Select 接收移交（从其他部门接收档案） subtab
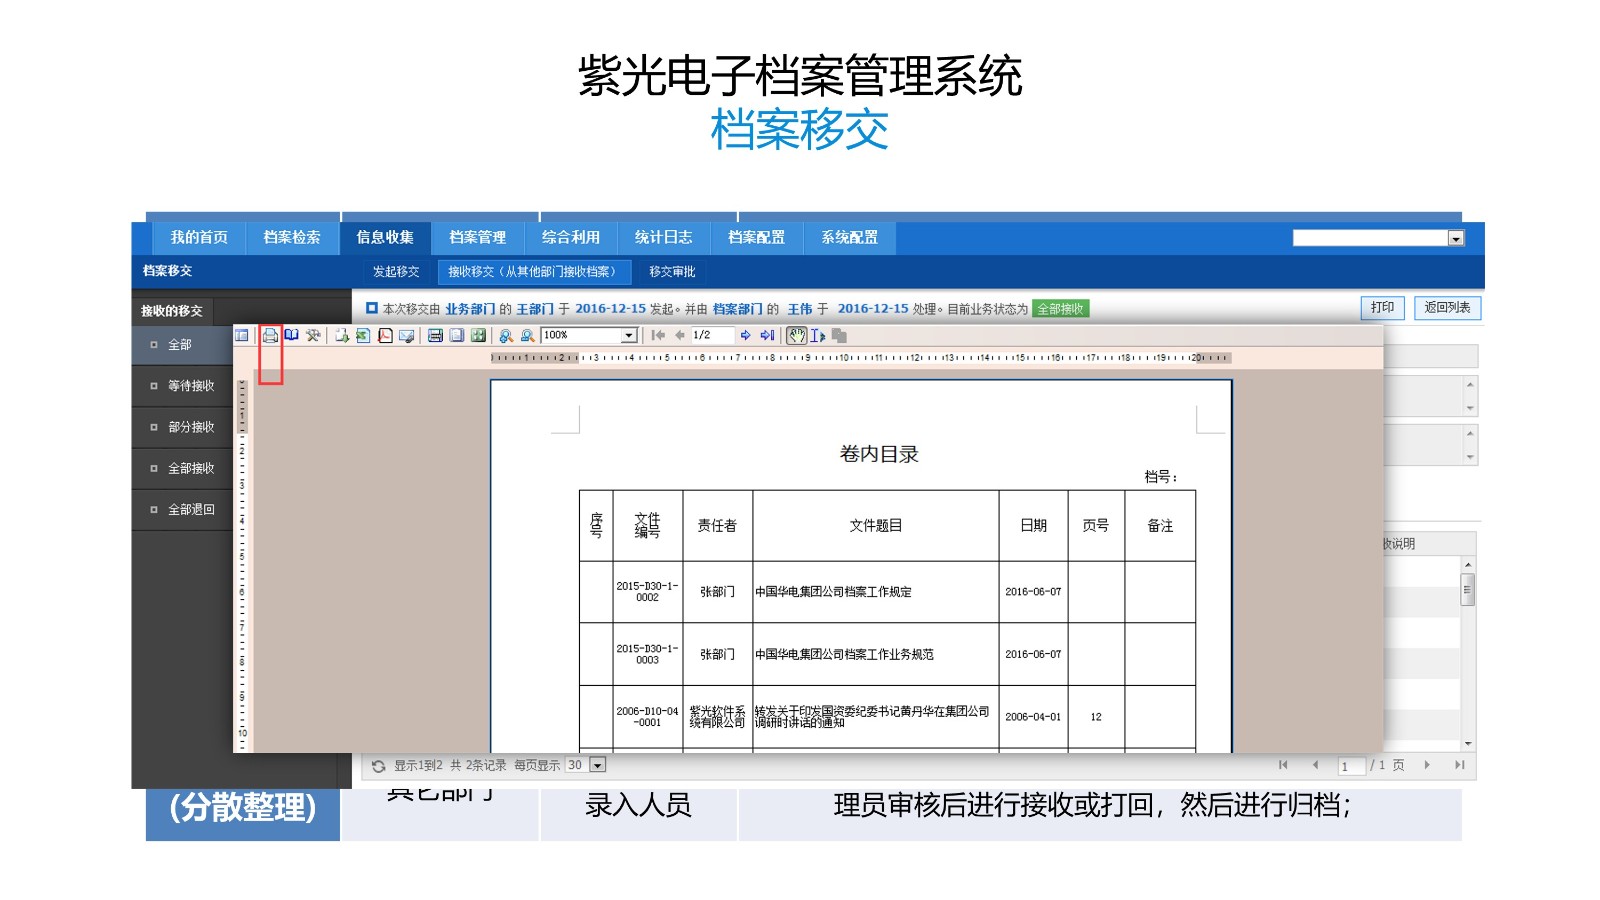This screenshot has width=1600, height=900. (x=532, y=272)
